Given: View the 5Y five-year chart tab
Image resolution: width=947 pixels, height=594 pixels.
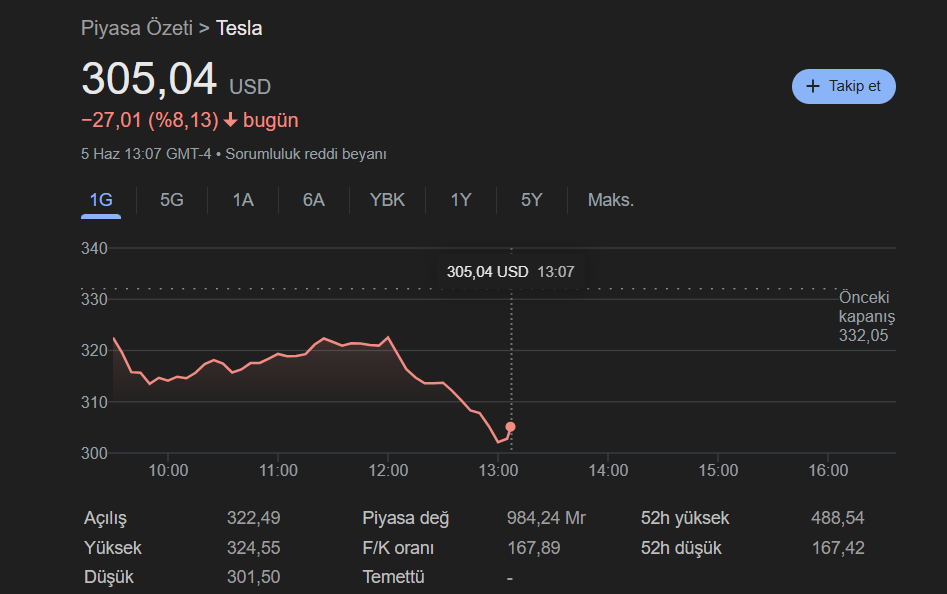Looking at the screenshot, I should (531, 200).
